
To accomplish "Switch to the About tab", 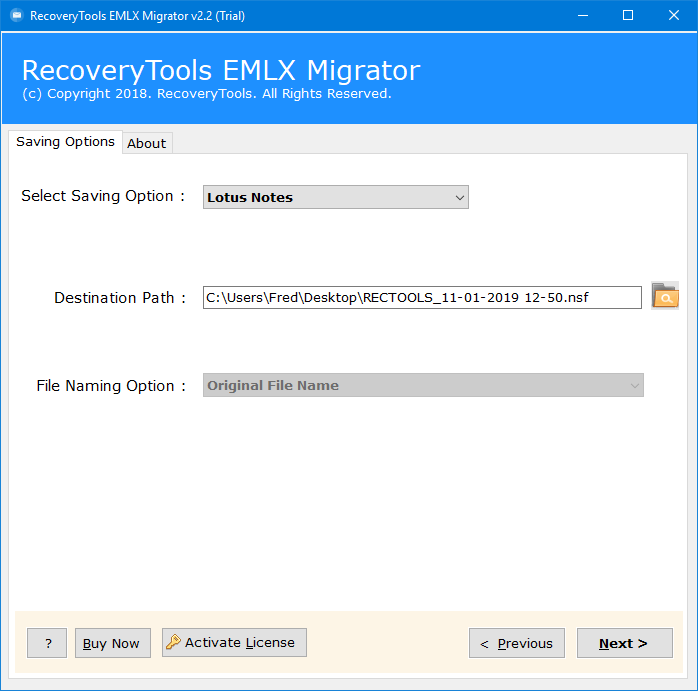I will (x=147, y=143).
